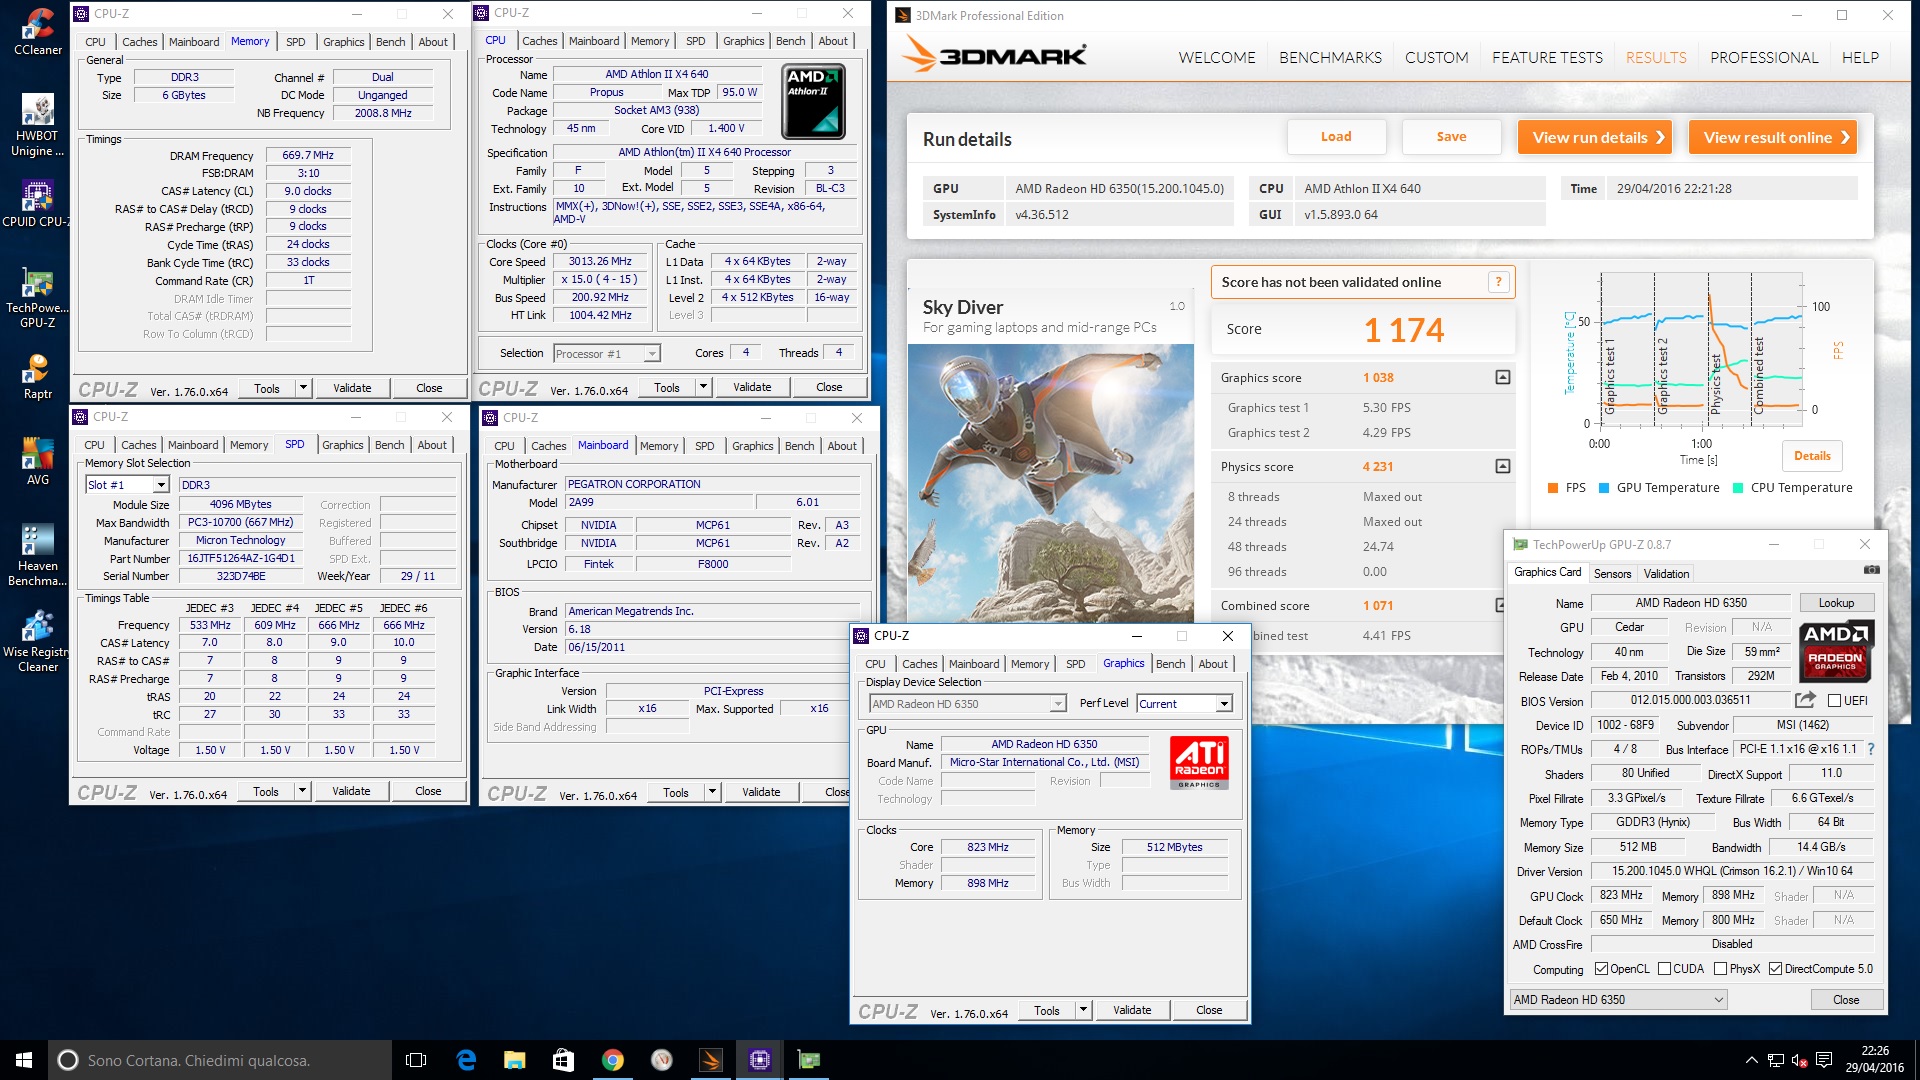Click Lookup button in GPU-Z
This screenshot has height=1080, width=1920.
point(1836,603)
